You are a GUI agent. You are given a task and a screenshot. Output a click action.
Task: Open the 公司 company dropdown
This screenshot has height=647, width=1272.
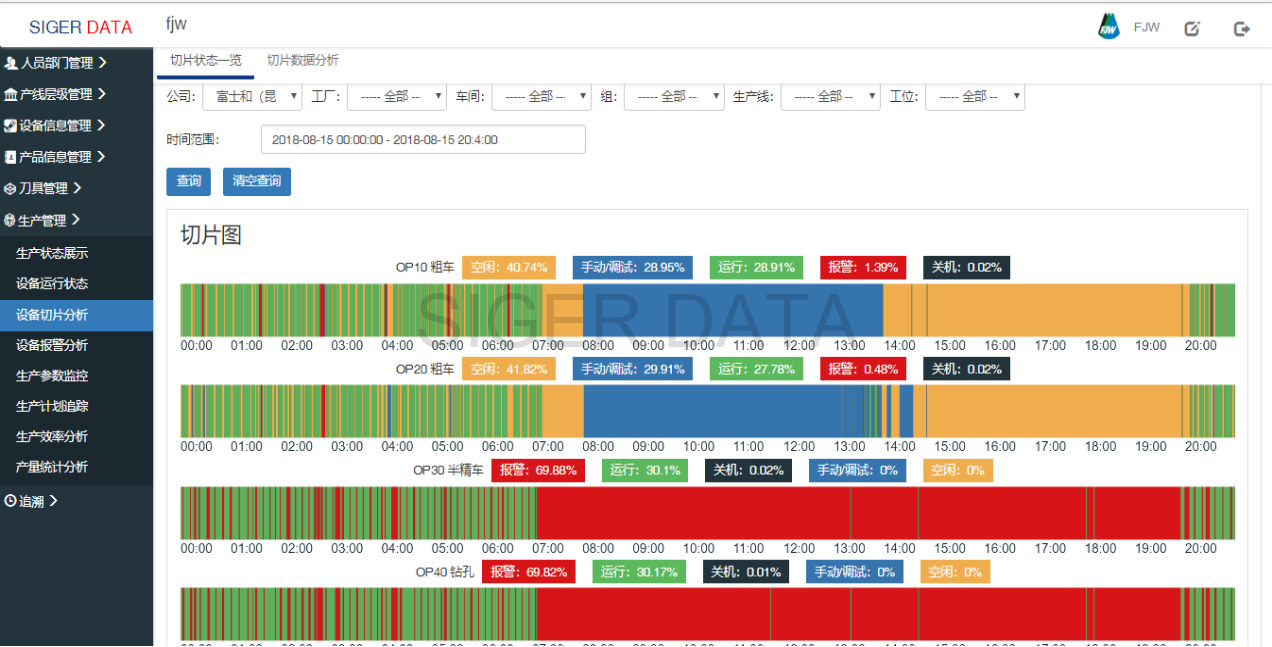point(252,97)
